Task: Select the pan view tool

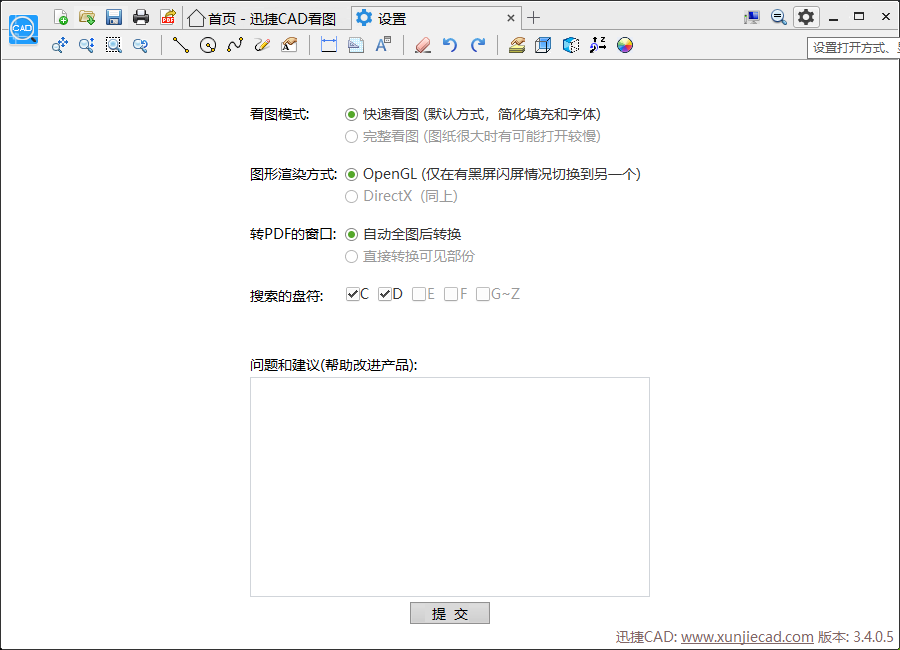Action: [x=60, y=45]
